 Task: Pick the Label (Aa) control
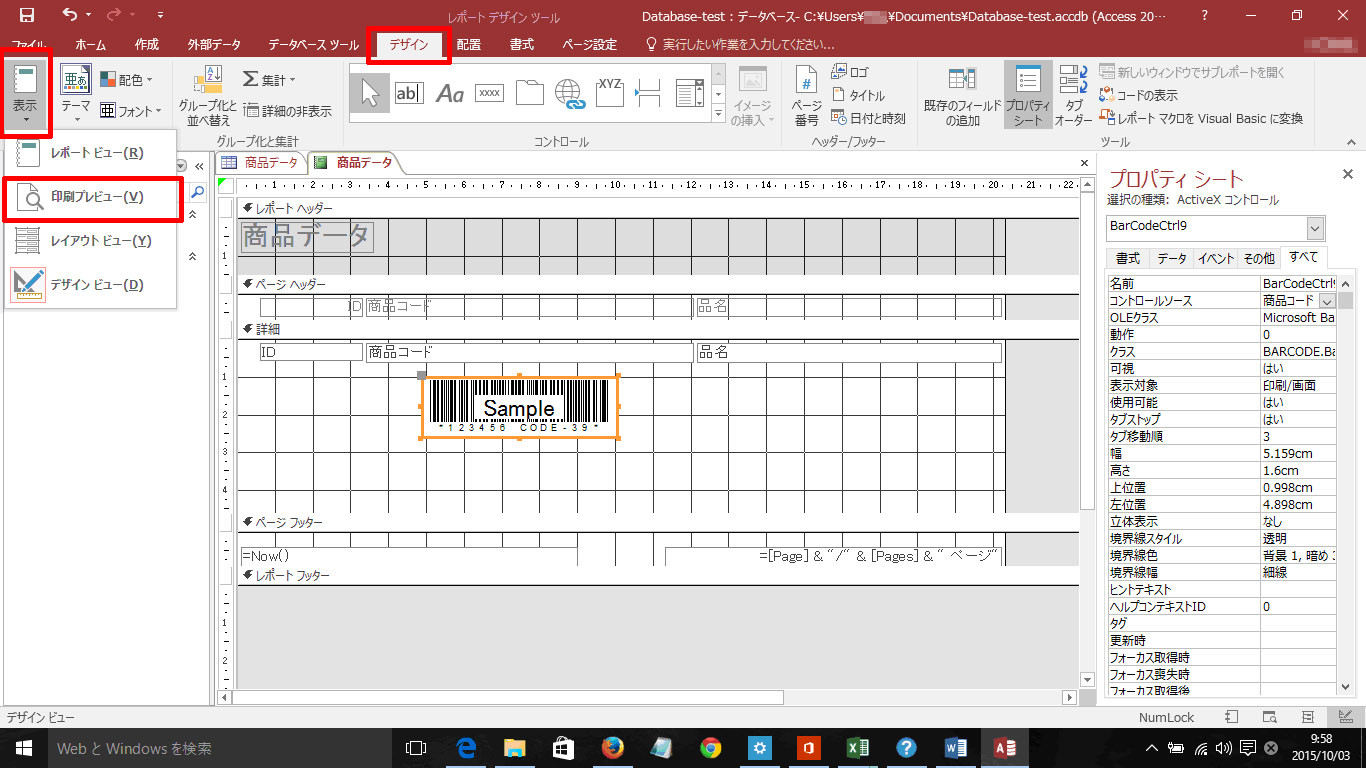click(450, 93)
